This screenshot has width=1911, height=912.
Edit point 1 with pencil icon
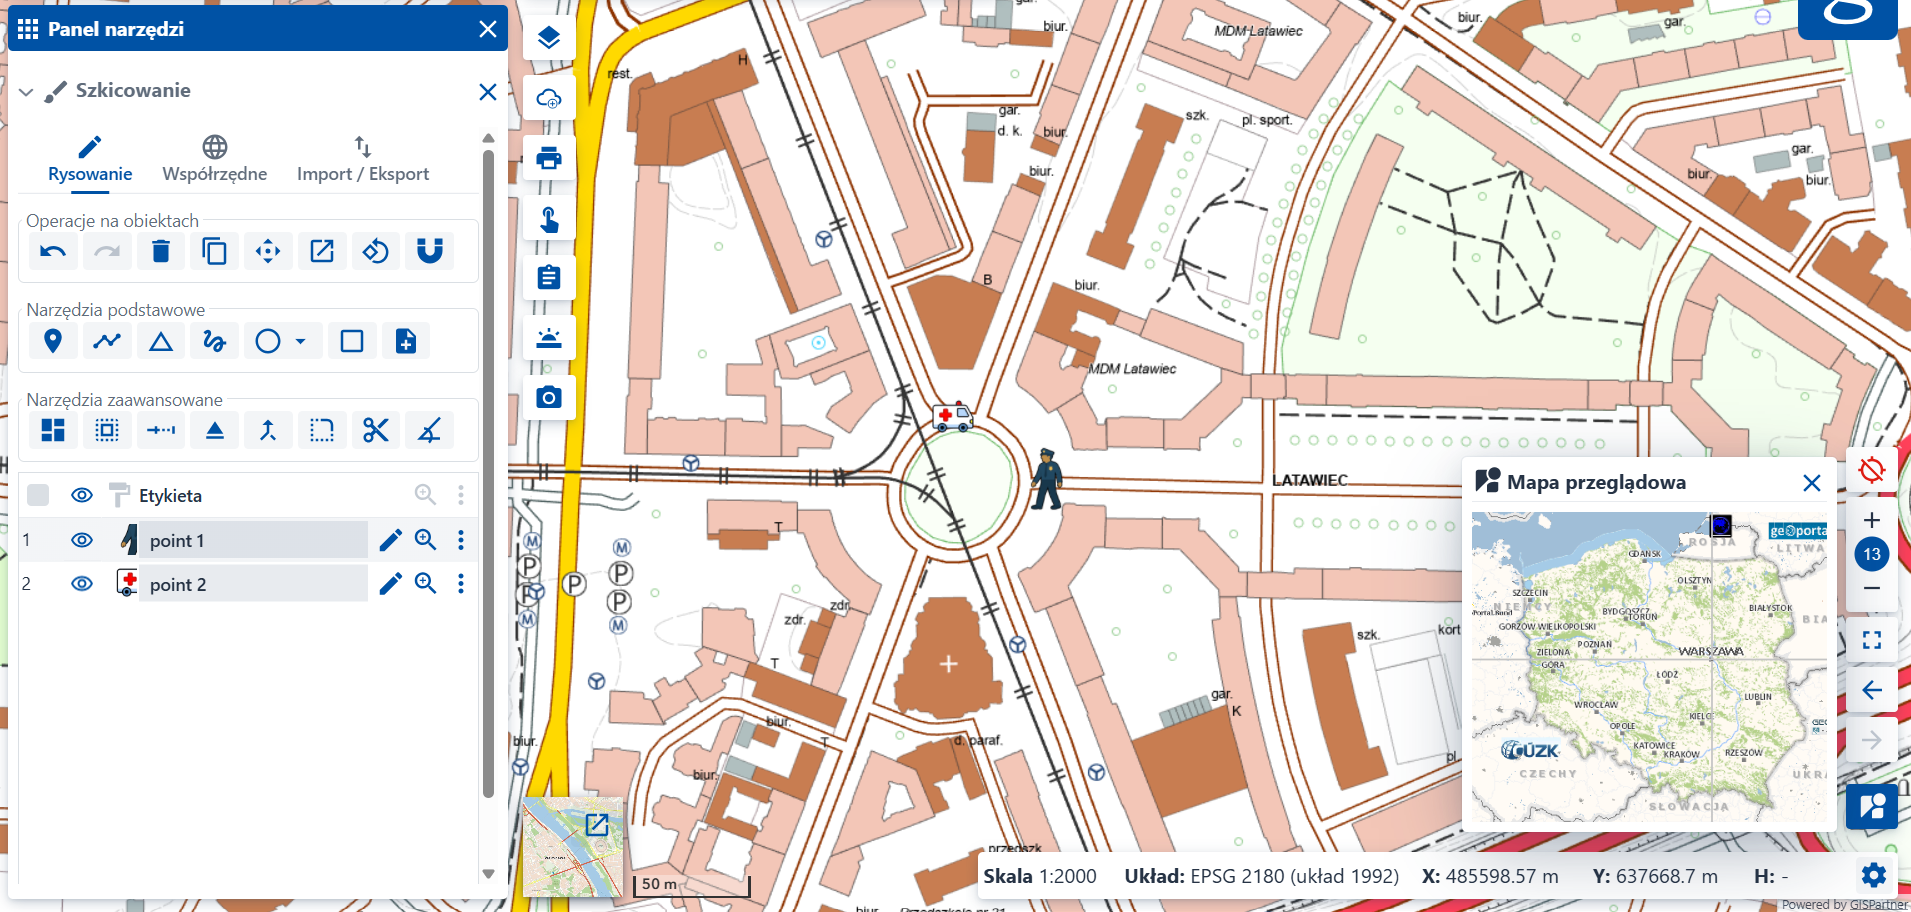pyautogui.click(x=391, y=540)
